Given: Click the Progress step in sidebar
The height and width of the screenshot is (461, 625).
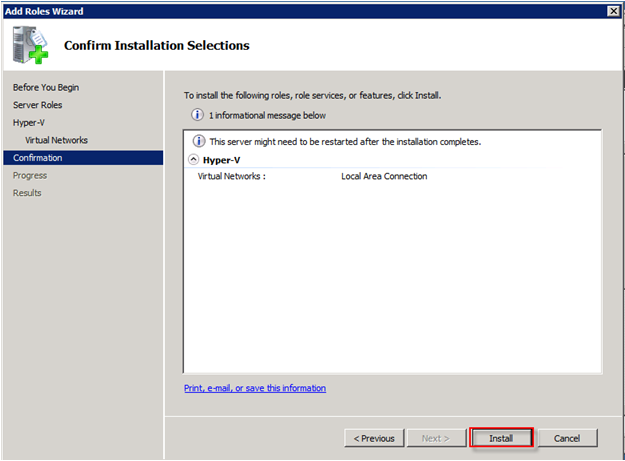Looking at the screenshot, I should (30, 175).
